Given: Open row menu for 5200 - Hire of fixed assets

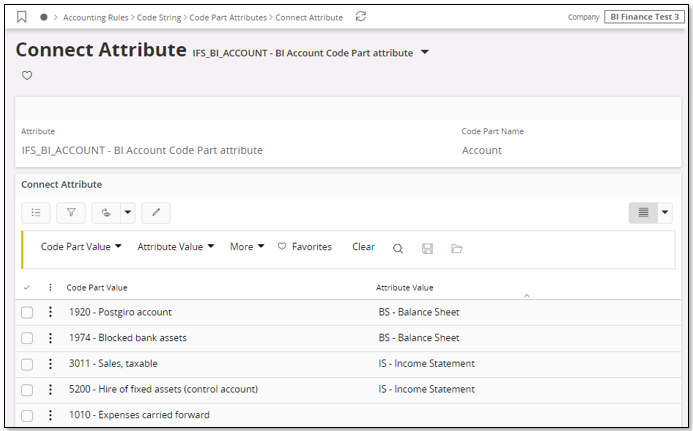Looking at the screenshot, I should (x=49, y=390).
